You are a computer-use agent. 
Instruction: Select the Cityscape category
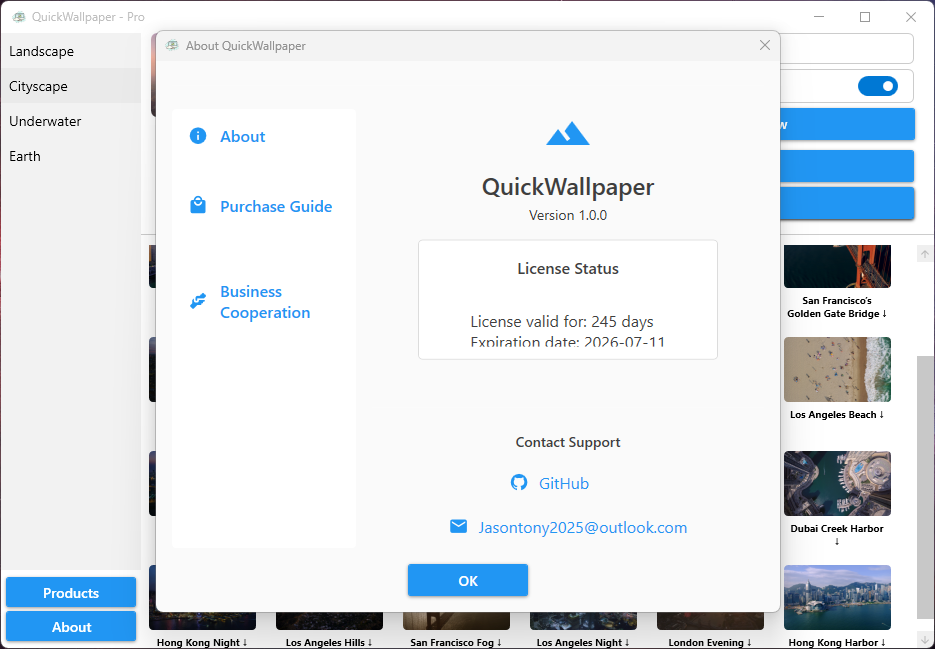pos(70,86)
